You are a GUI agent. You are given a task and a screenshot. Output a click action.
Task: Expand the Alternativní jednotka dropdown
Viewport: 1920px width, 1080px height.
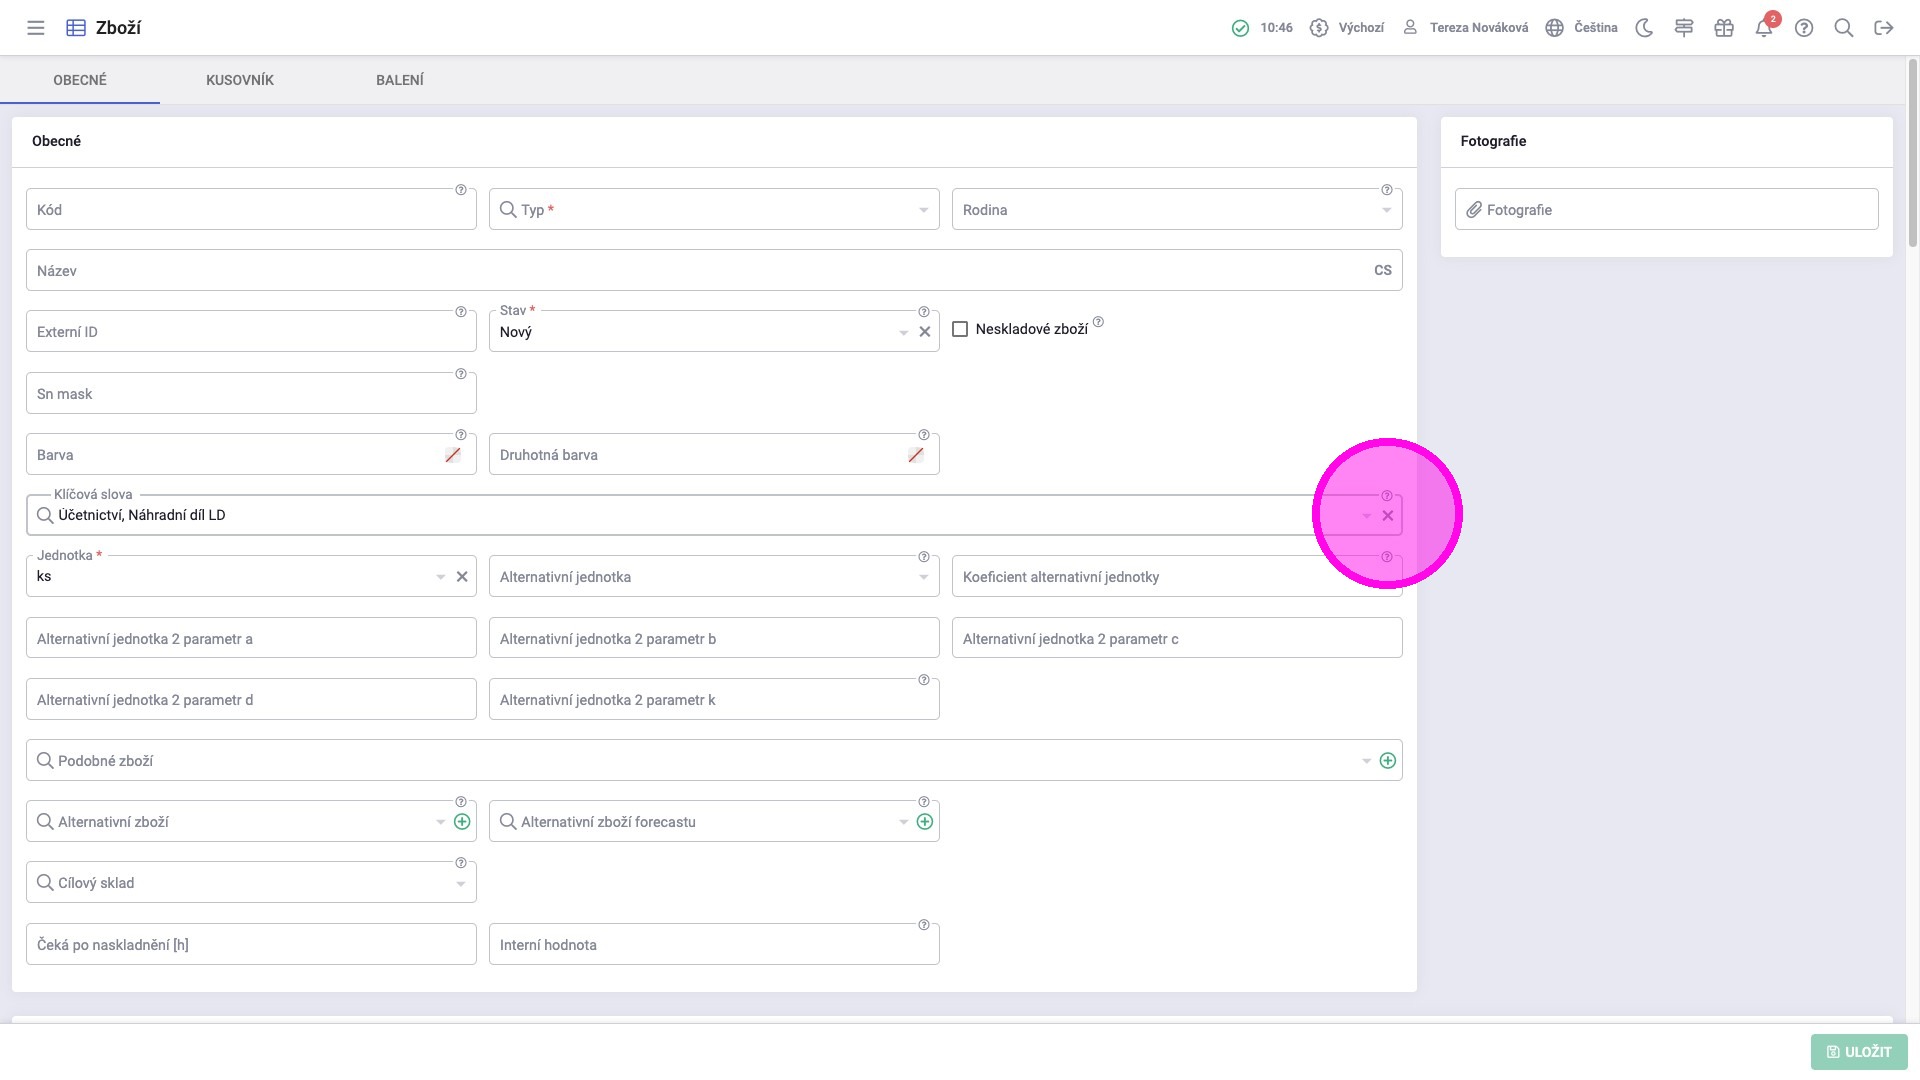tap(923, 577)
